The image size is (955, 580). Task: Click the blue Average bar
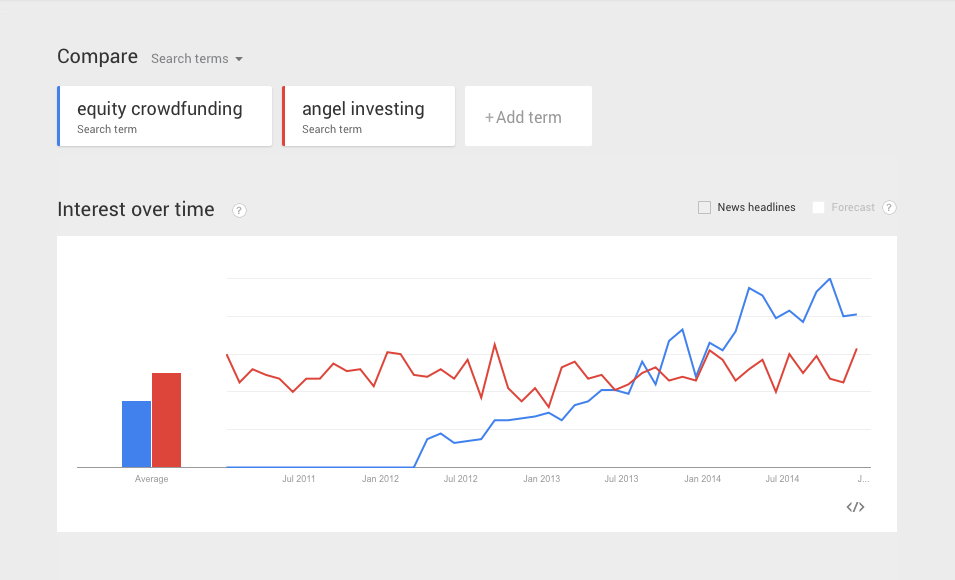coord(136,434)
